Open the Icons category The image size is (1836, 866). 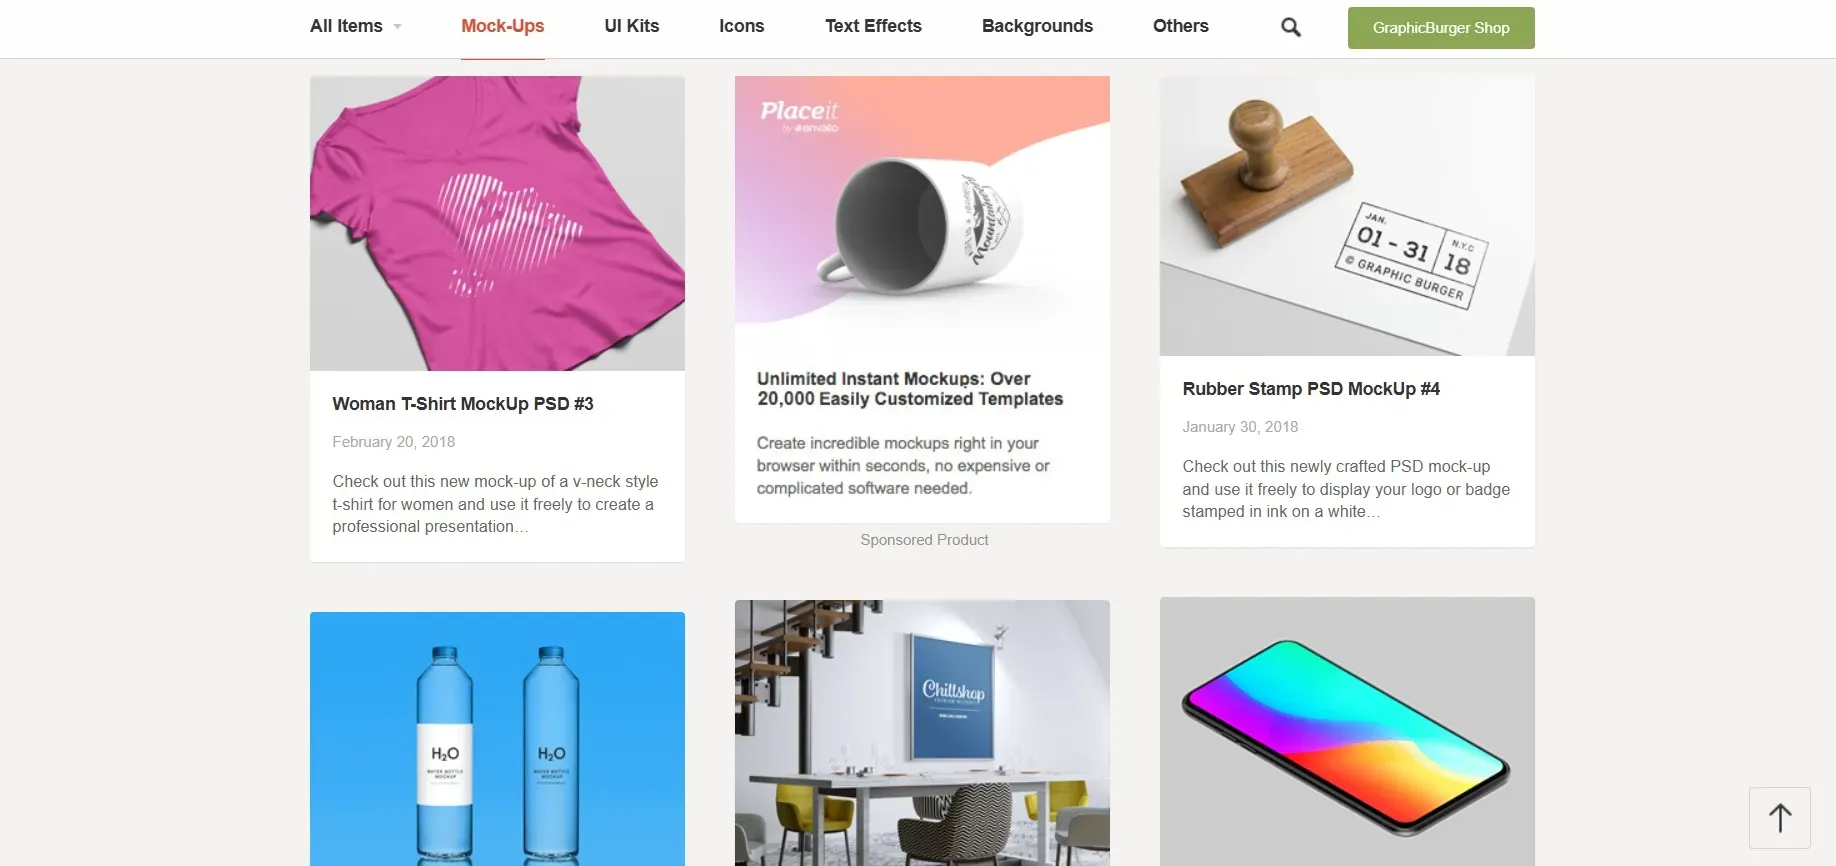[742, 26]
